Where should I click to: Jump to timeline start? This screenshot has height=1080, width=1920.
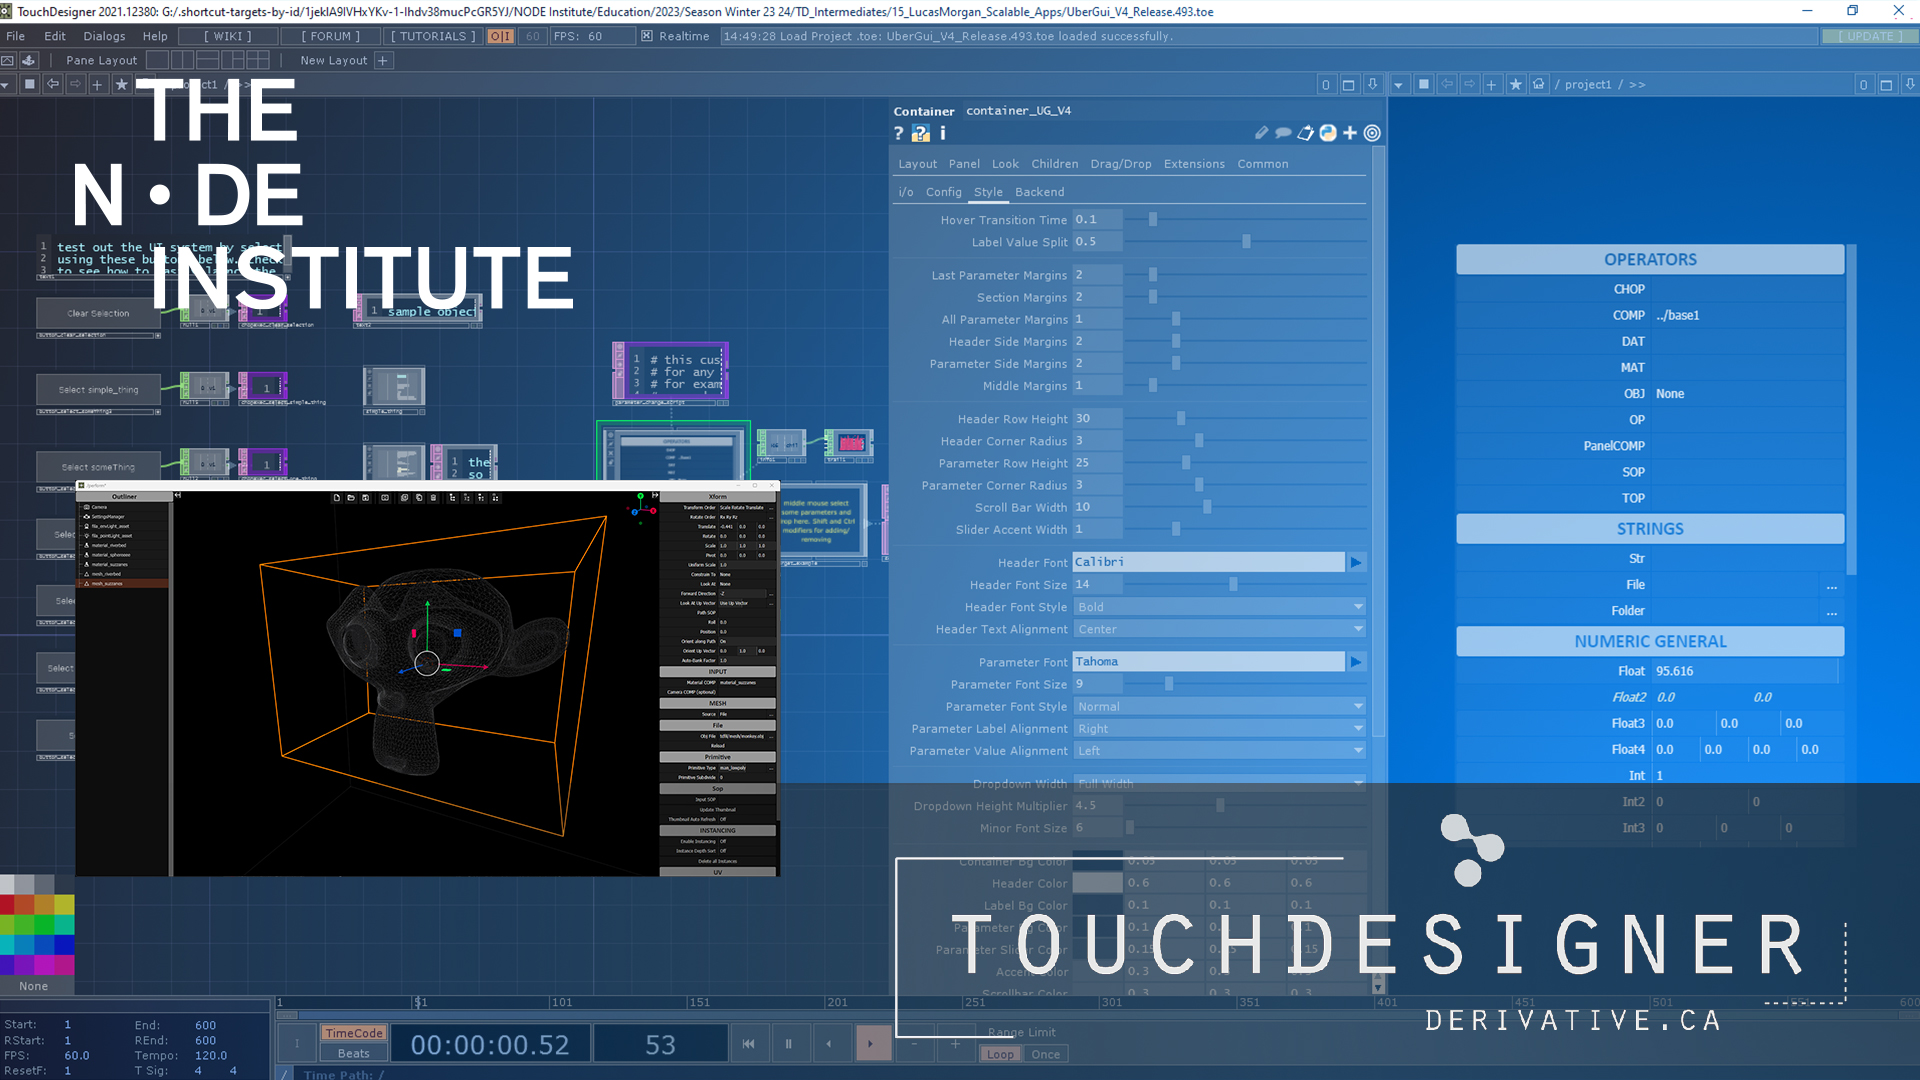pyautogui.click(x=748, y=1044)
